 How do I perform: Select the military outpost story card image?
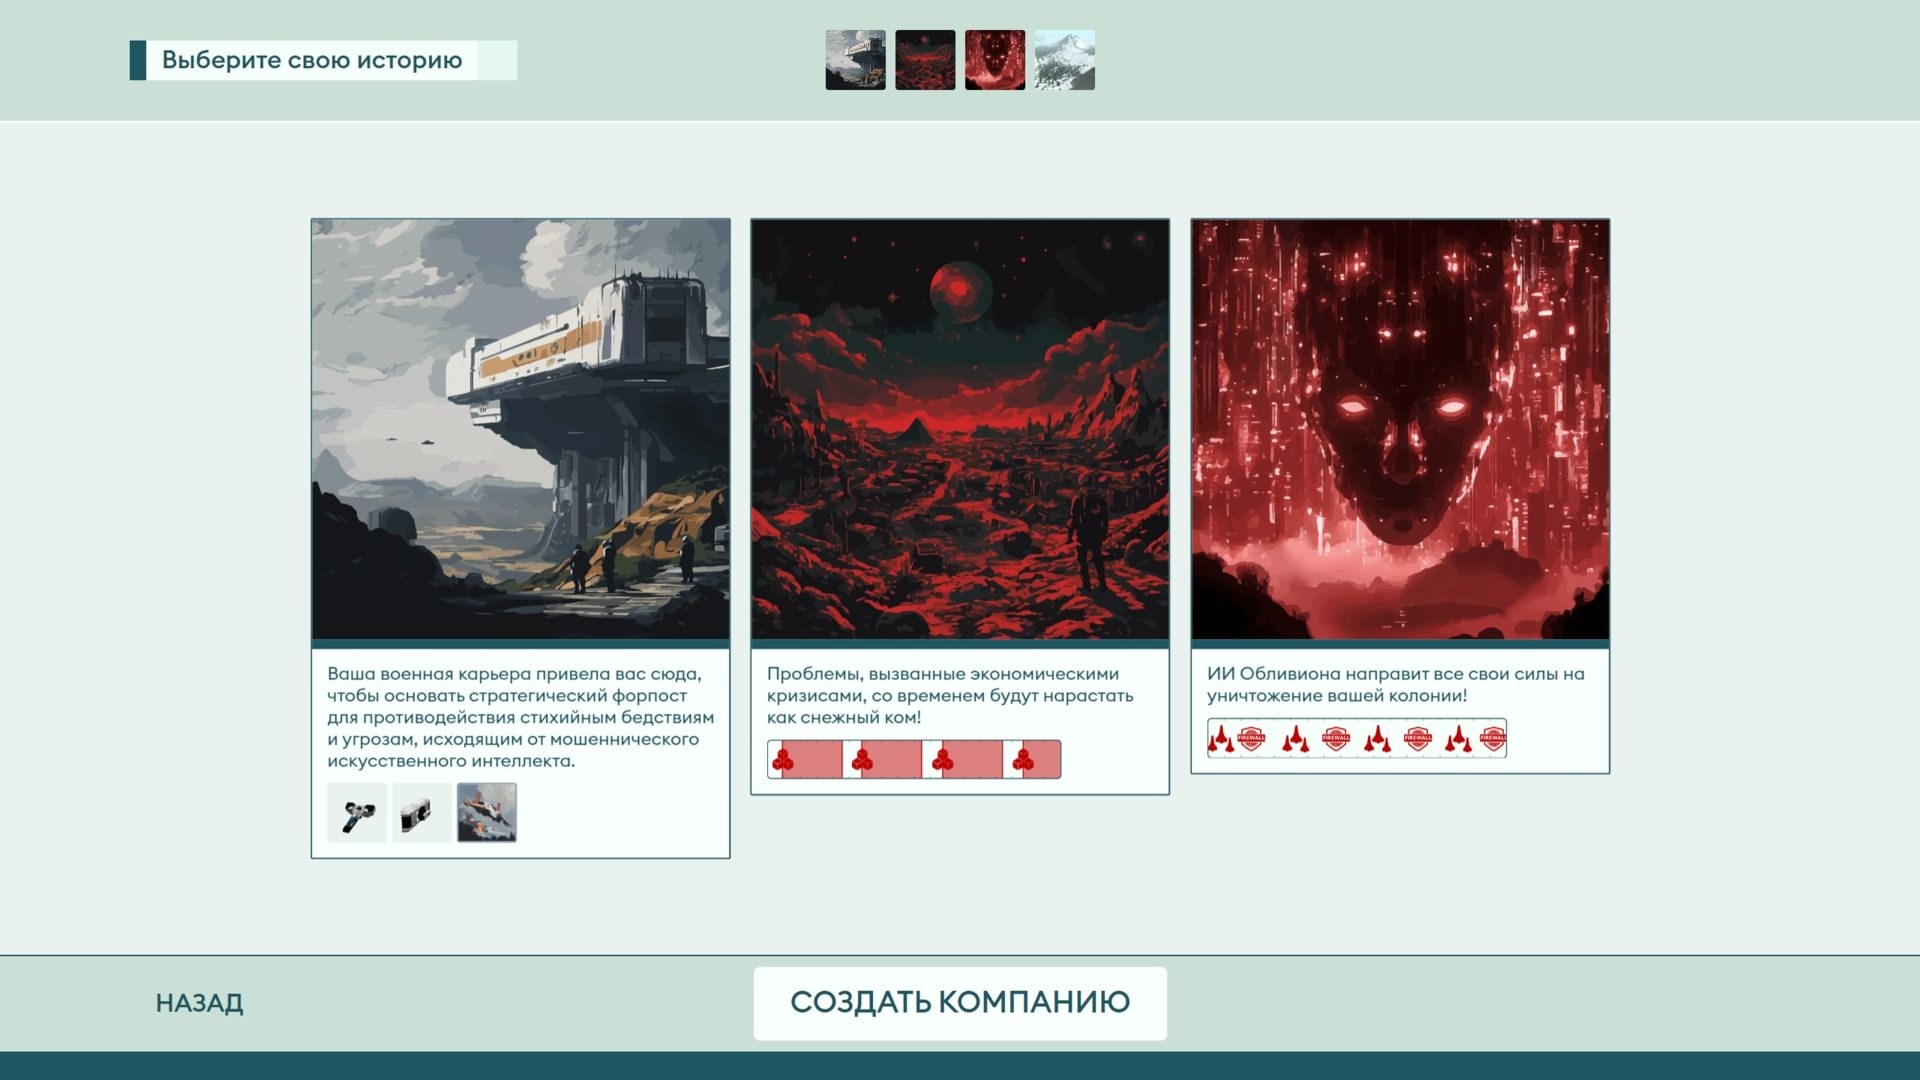click(520, 429)
